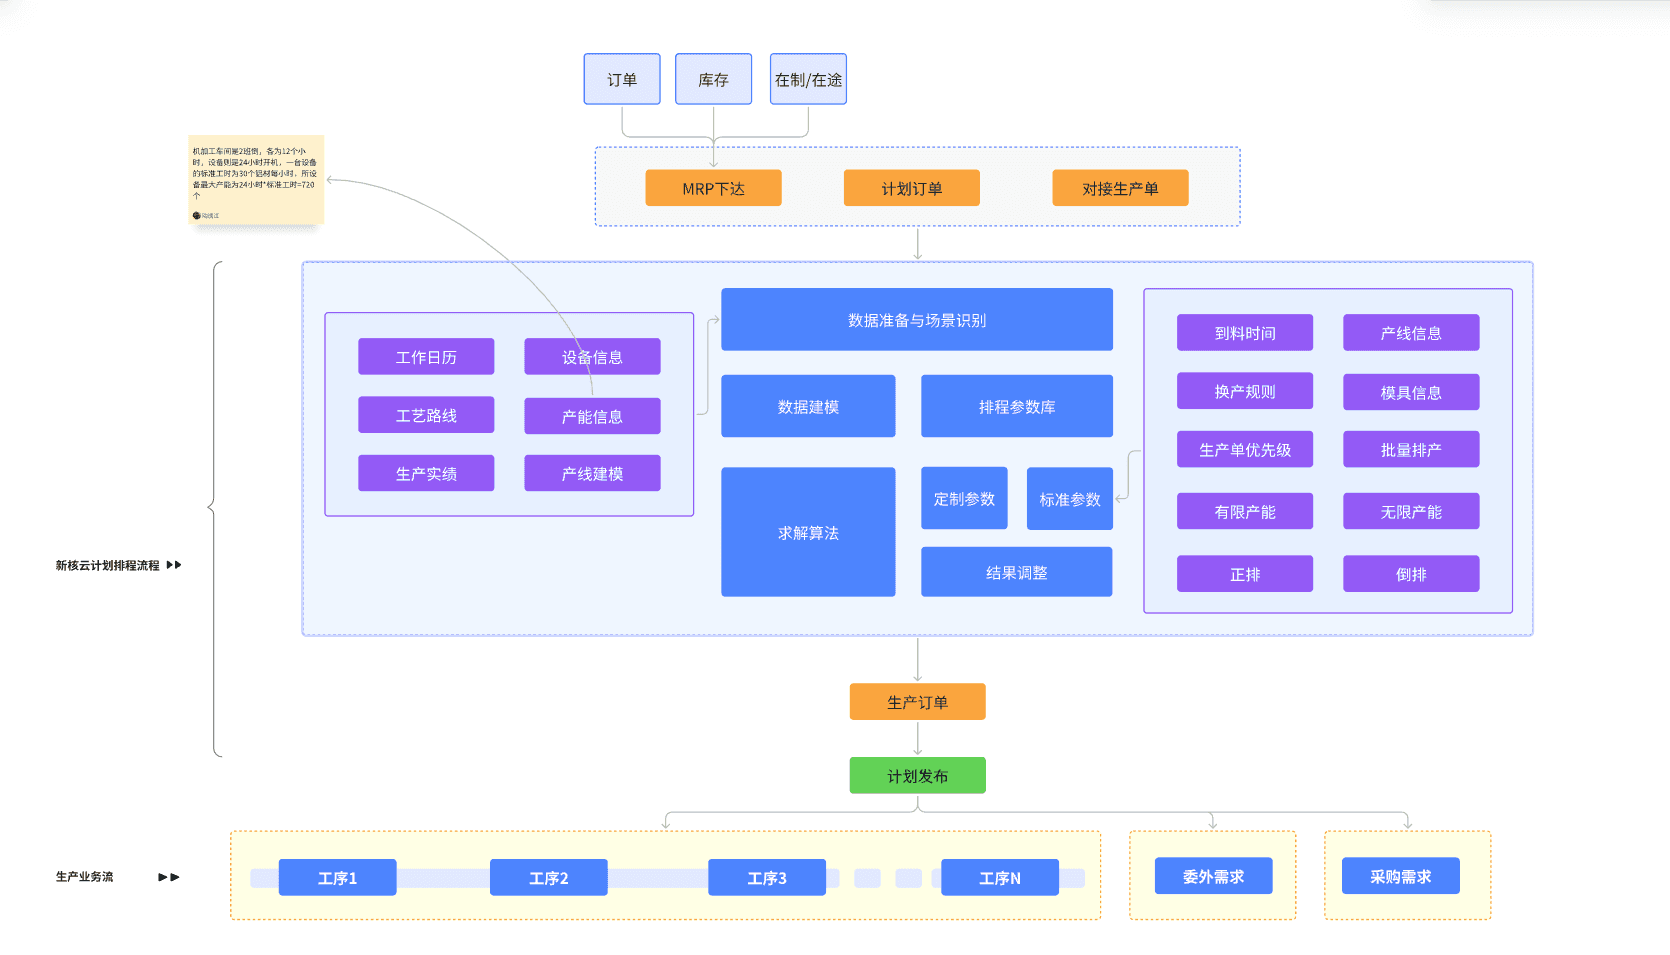
Task: Select the 批量排产 purple block
Action: [x=1411, y=449]
